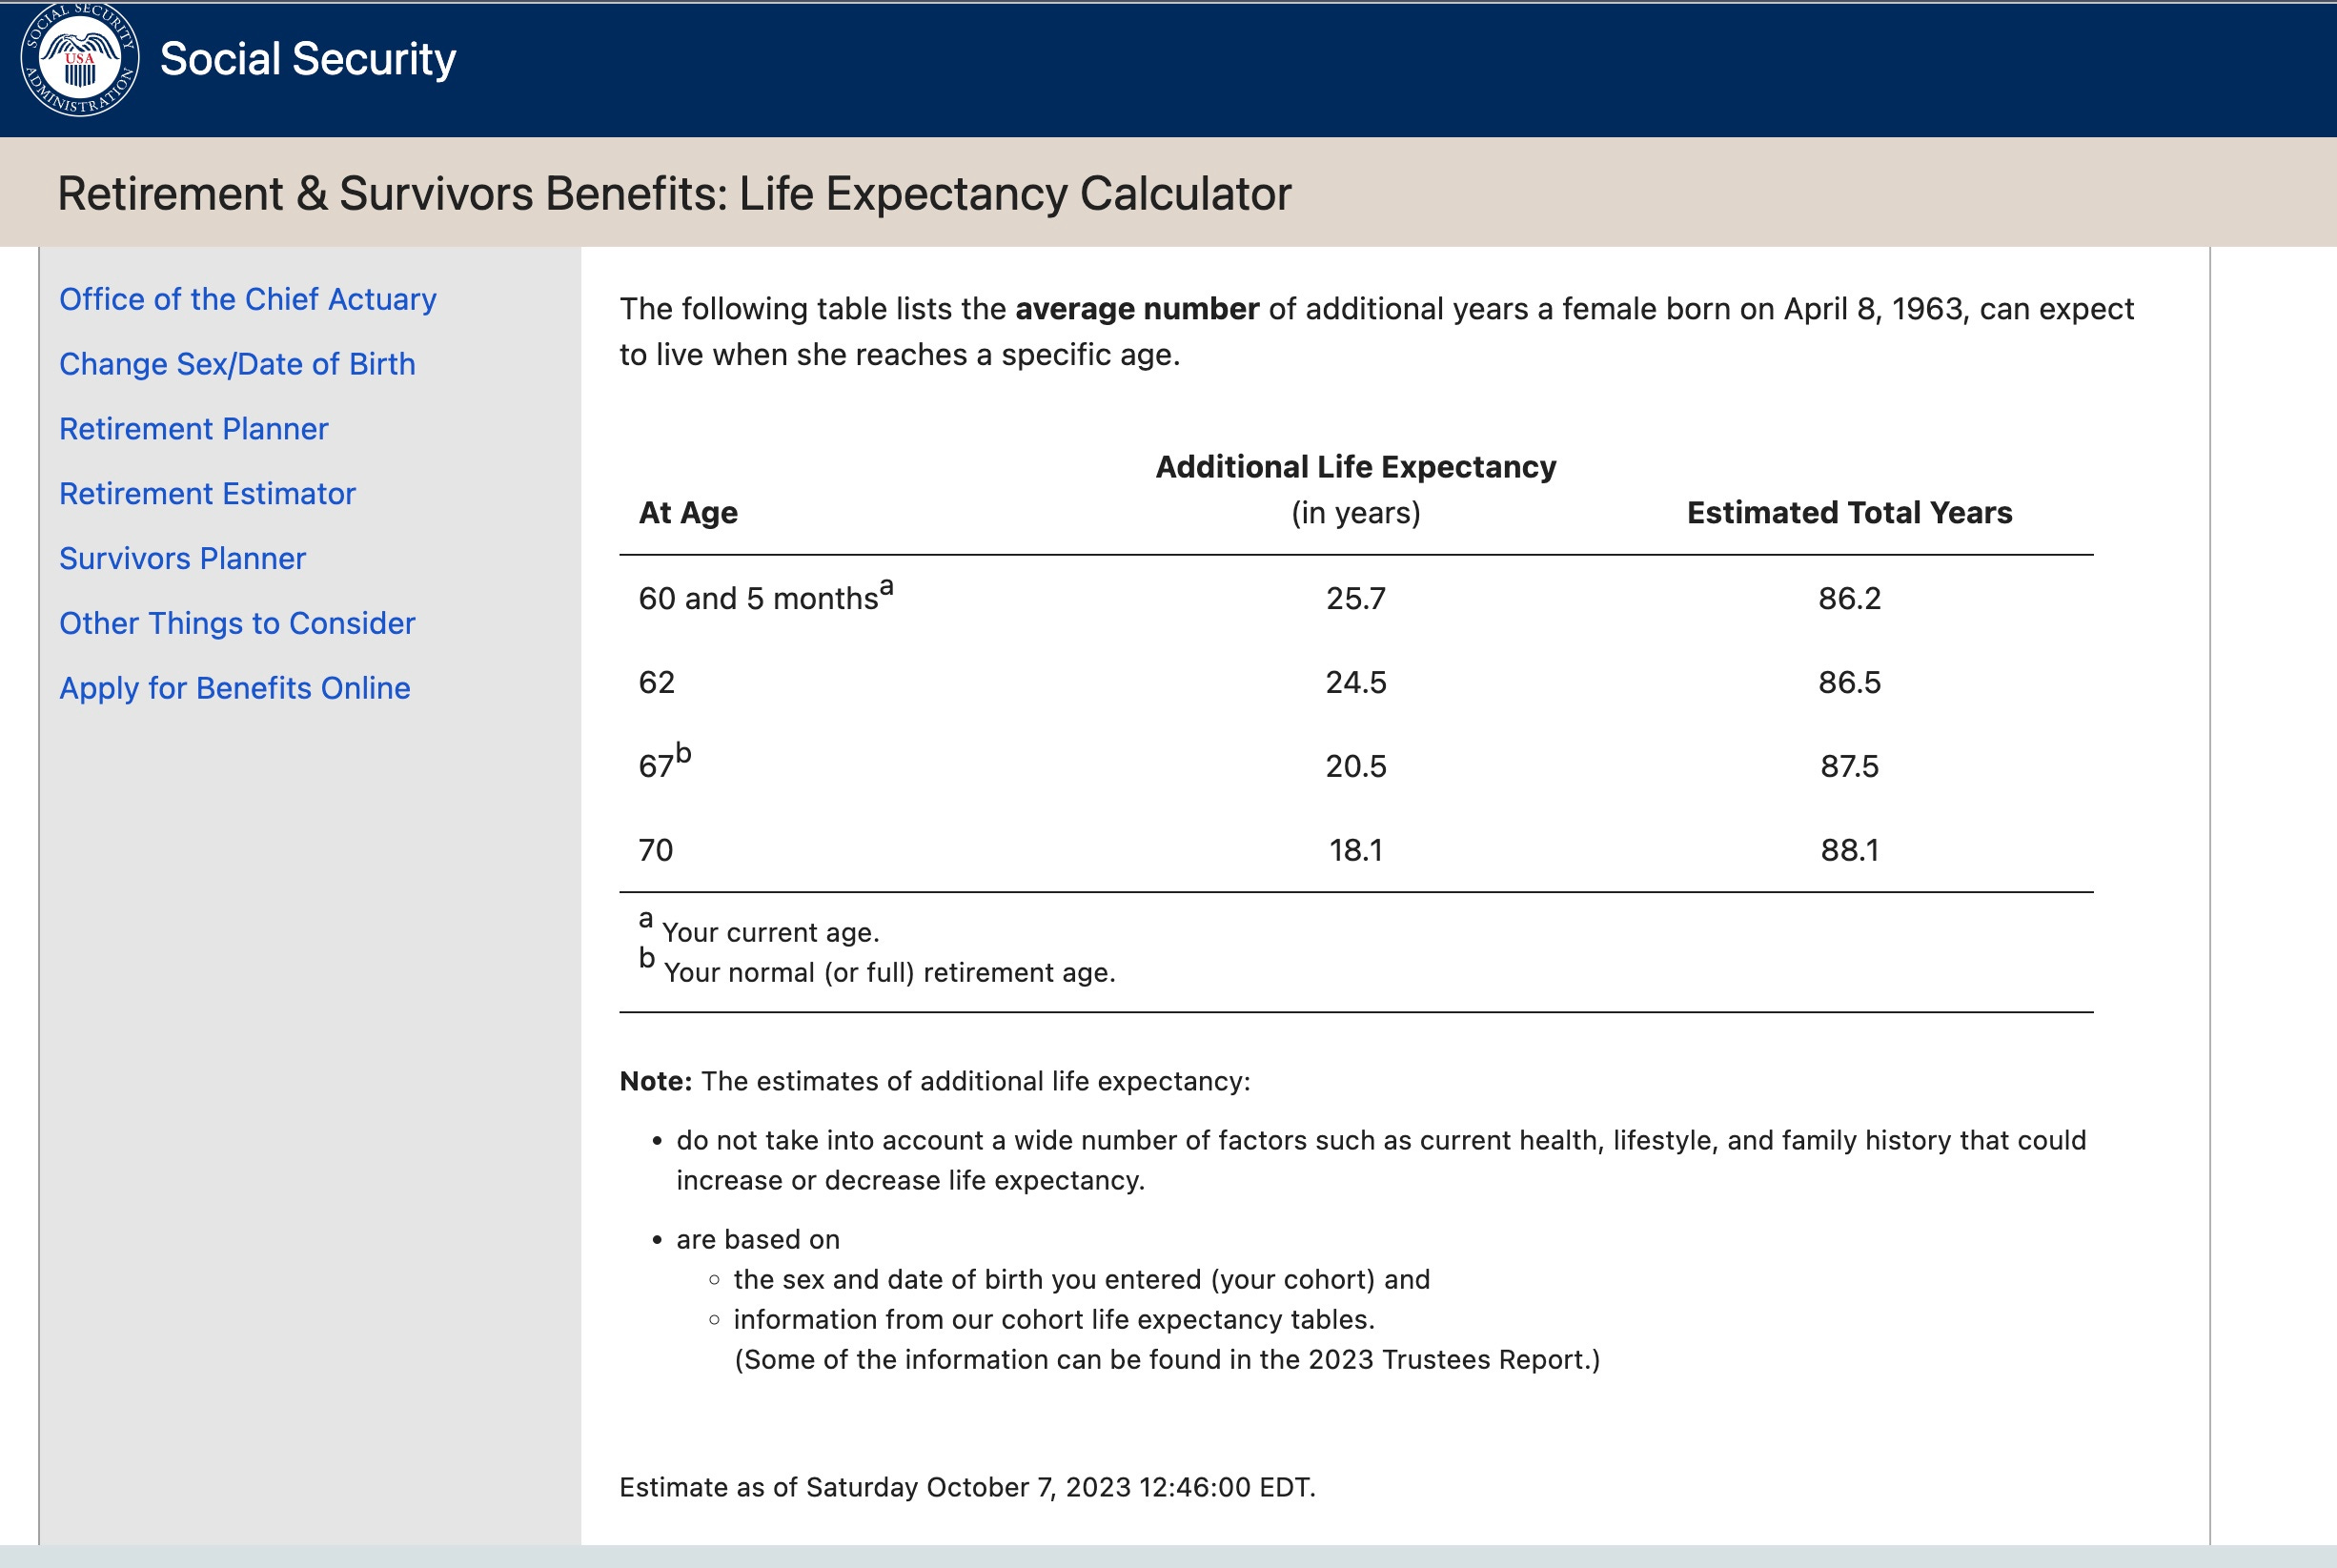Click the 'Note:' label text

tap(656, 1082)
